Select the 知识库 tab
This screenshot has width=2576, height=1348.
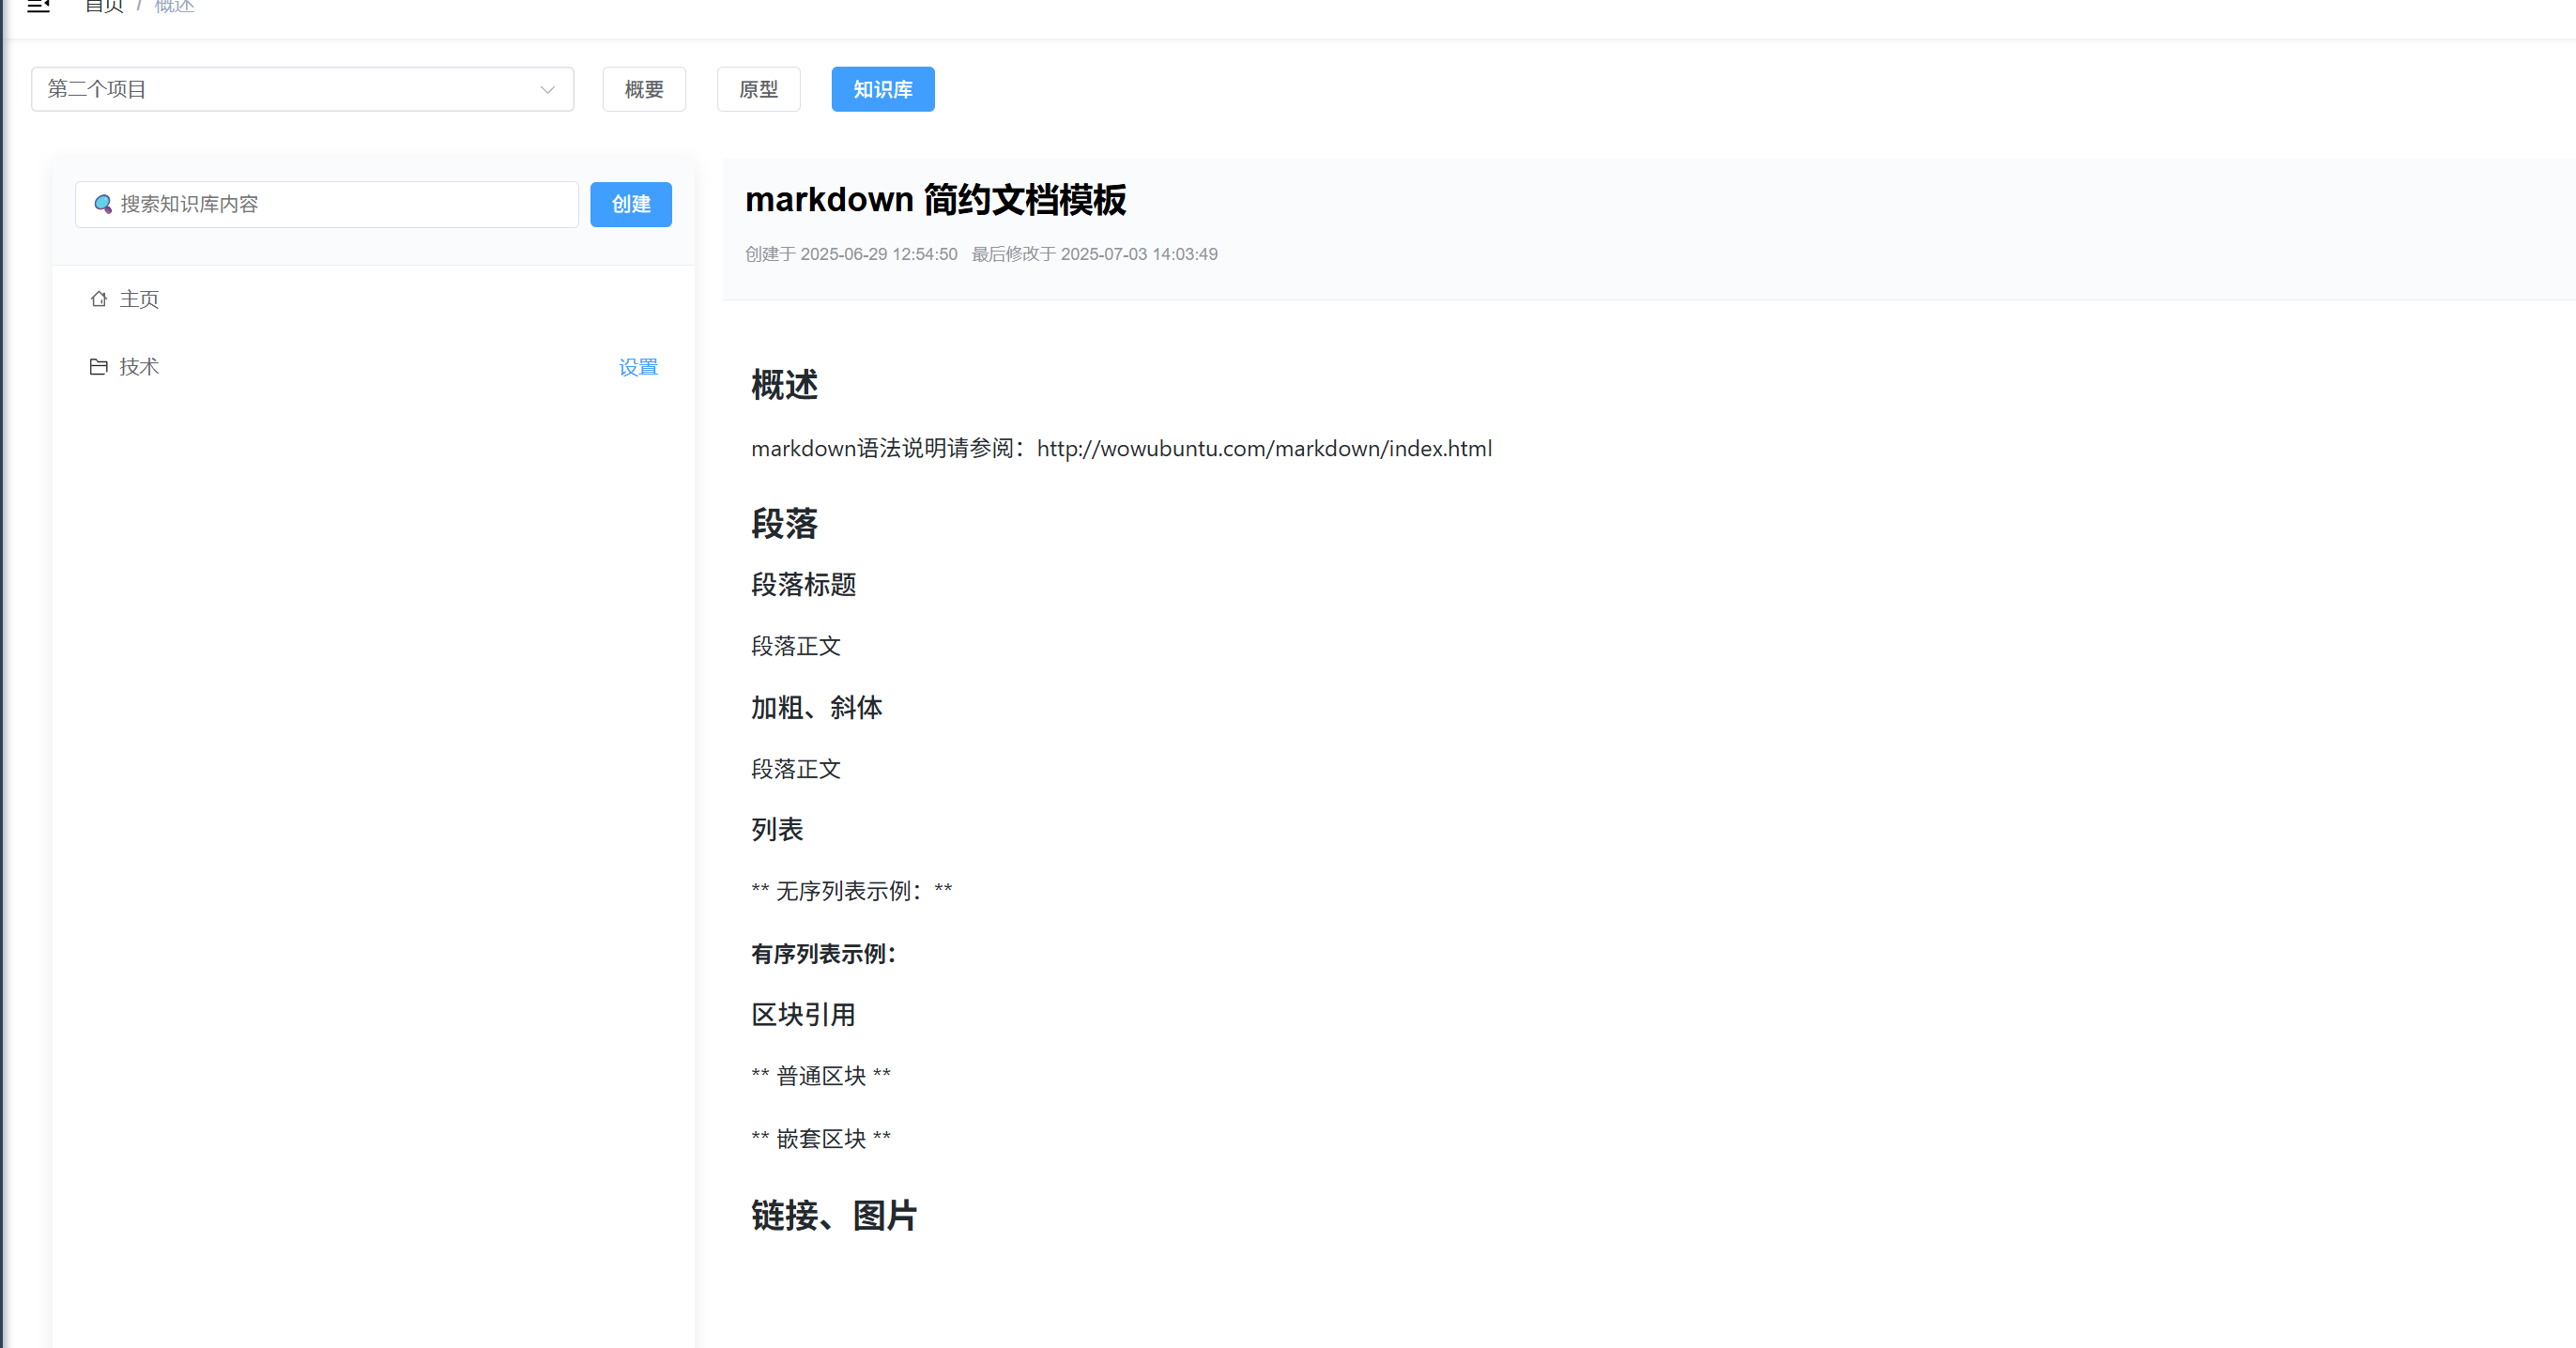[x=883, y=89]
